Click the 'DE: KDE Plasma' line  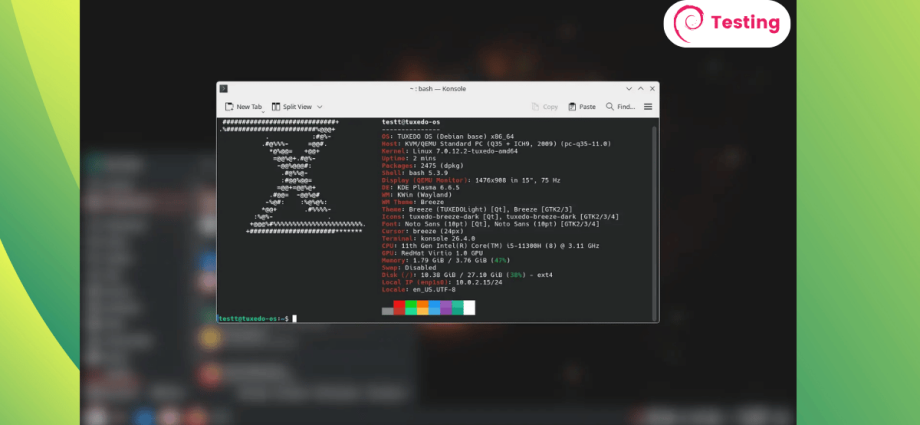tap(421, 187)
